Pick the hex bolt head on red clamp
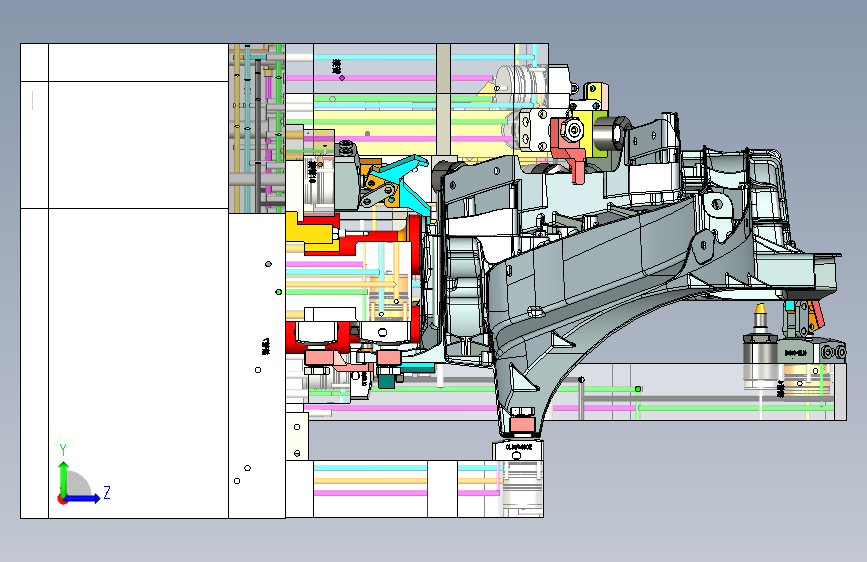Screen dimensions: 867x562 (x=572, y=131)
